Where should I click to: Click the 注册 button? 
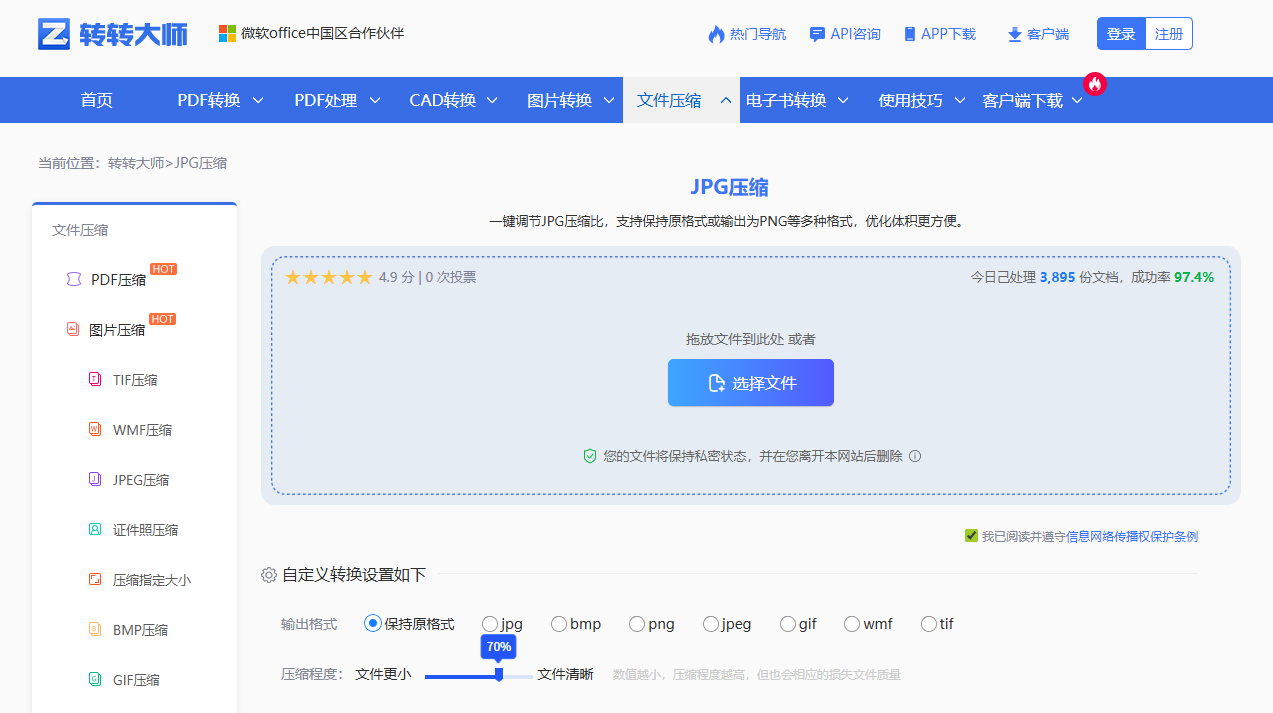[1169, 34]
